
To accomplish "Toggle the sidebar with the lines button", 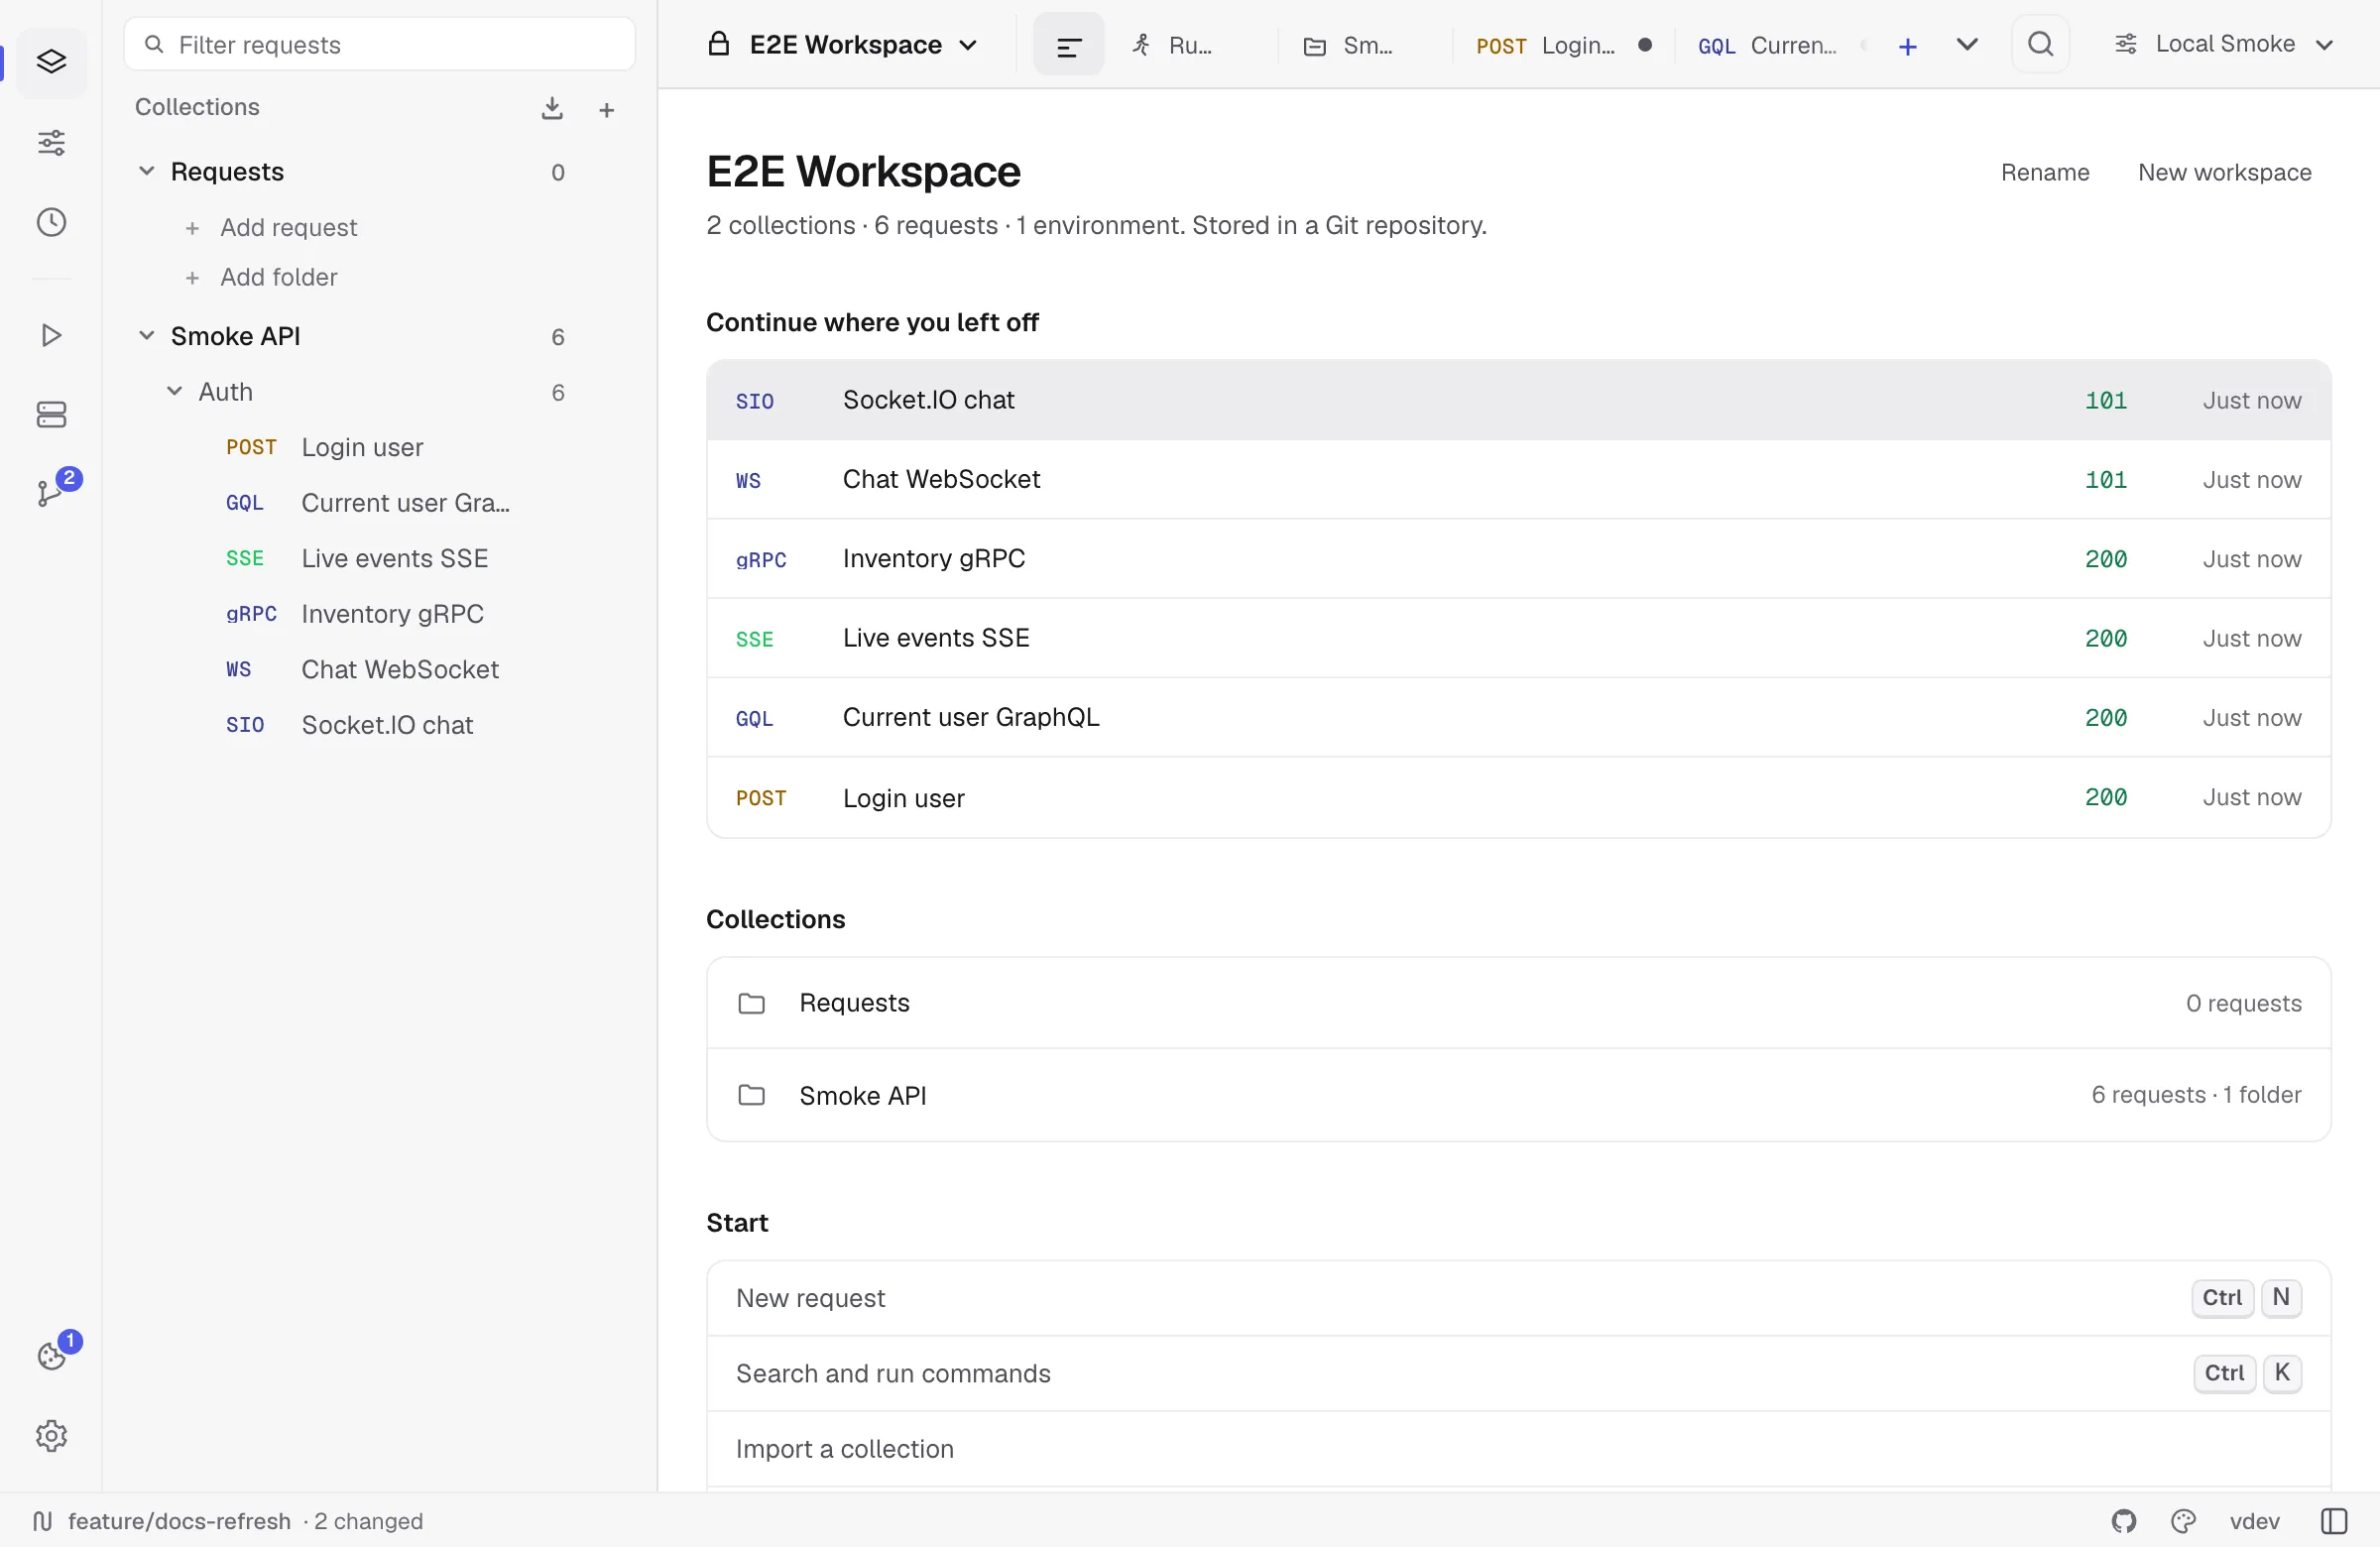I will pyautogui.click(x=1068, y=45).
